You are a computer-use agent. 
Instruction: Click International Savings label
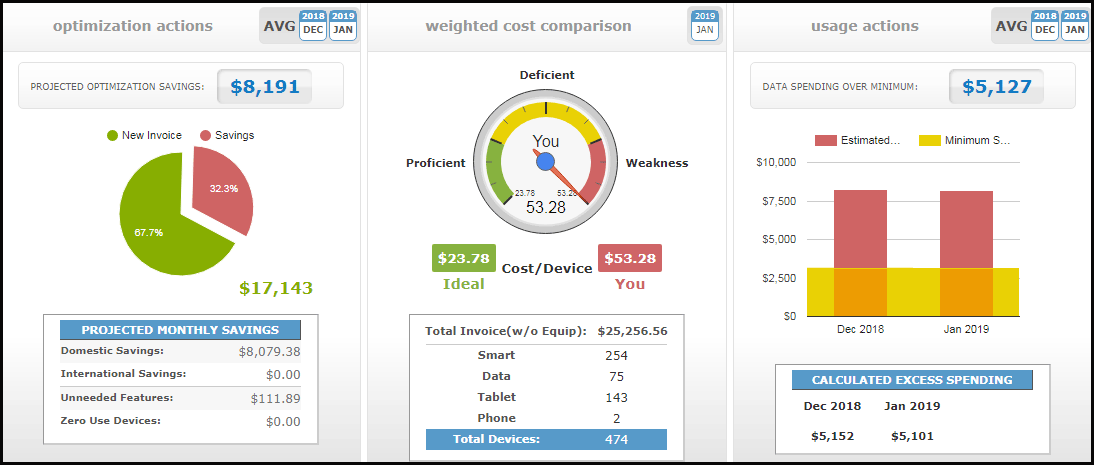[123, 374]
